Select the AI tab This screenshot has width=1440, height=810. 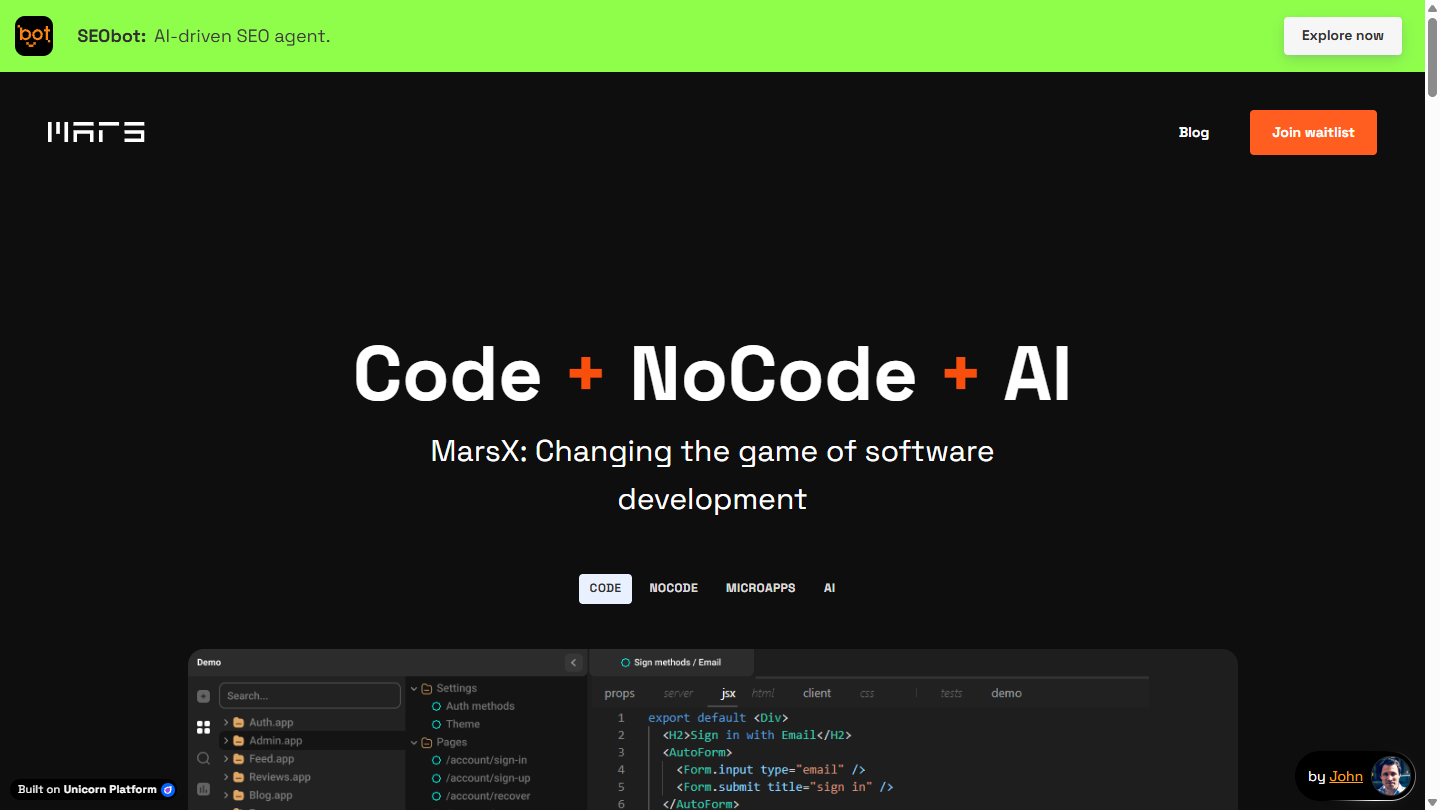tap(829, 588)
